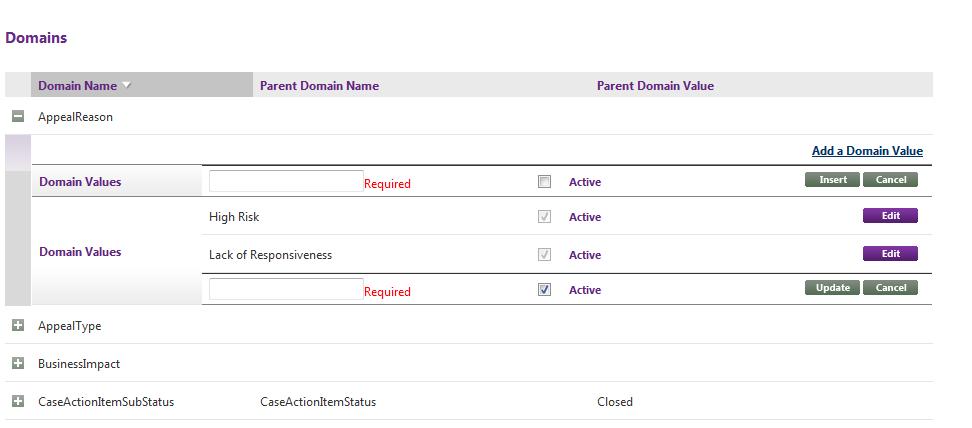
Task: Cancel the new domain value insert
Action: point(890,180)
